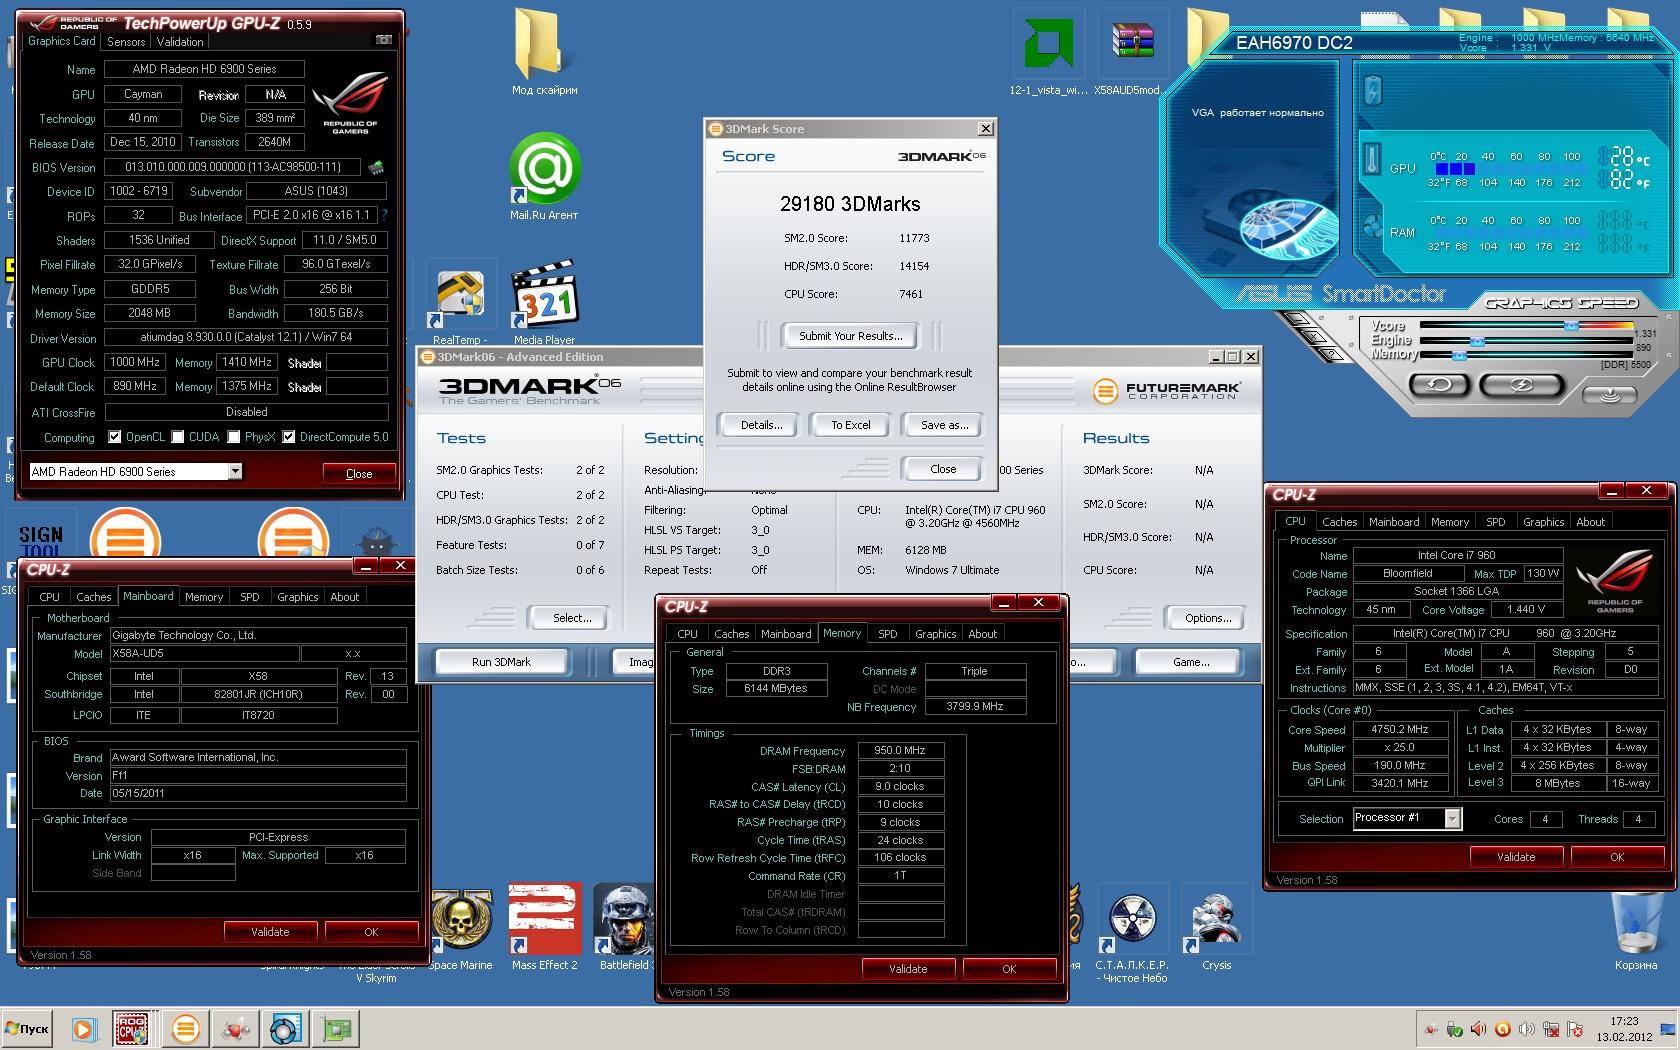This screenshot has width=1680, height=1050.
Task: Click the DRAM Frequency 950.0 MHz field
Action: point(901,750)
